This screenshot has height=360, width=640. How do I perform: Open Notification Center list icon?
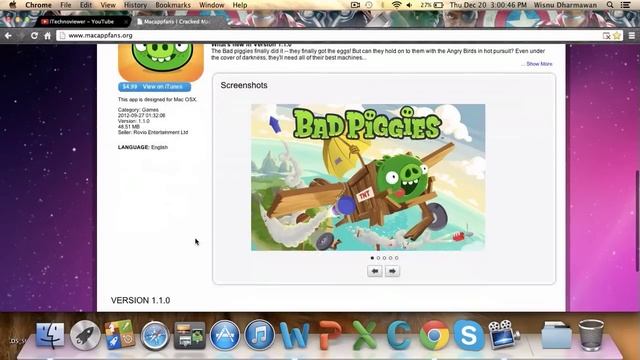[625, 5]
